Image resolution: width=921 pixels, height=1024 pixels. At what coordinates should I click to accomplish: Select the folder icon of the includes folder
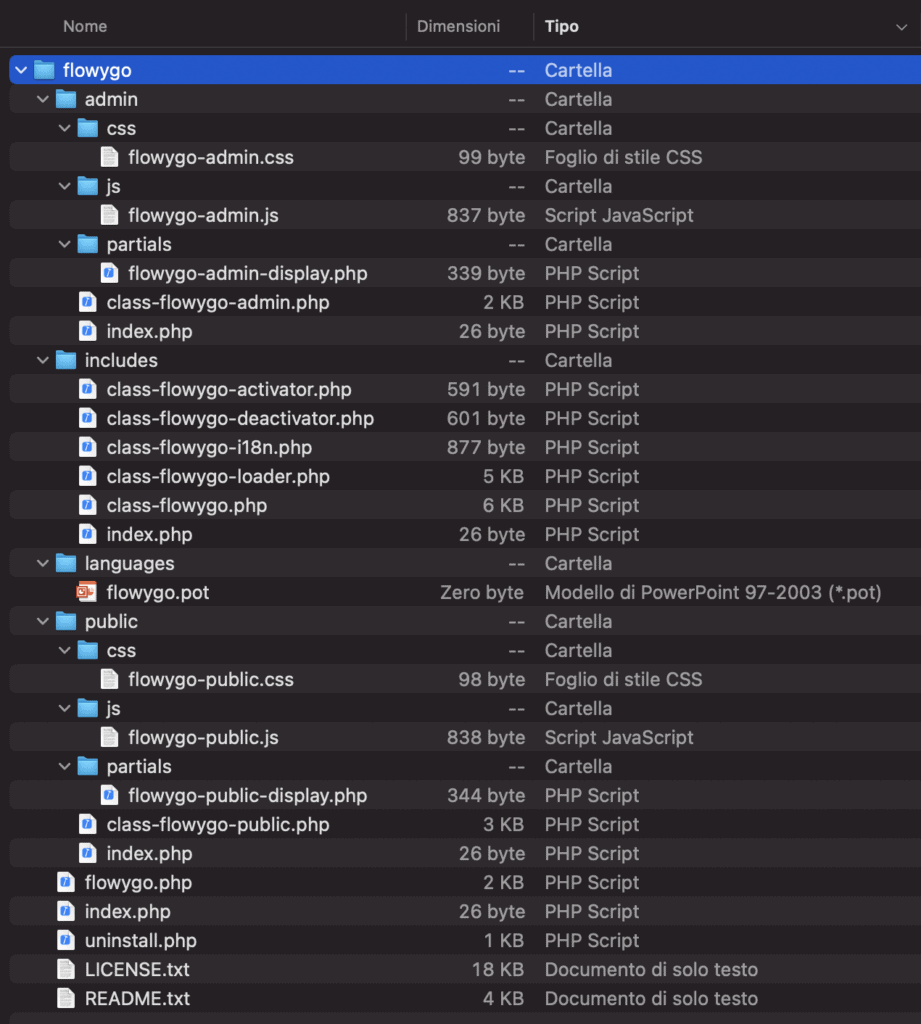coord(63,360)
